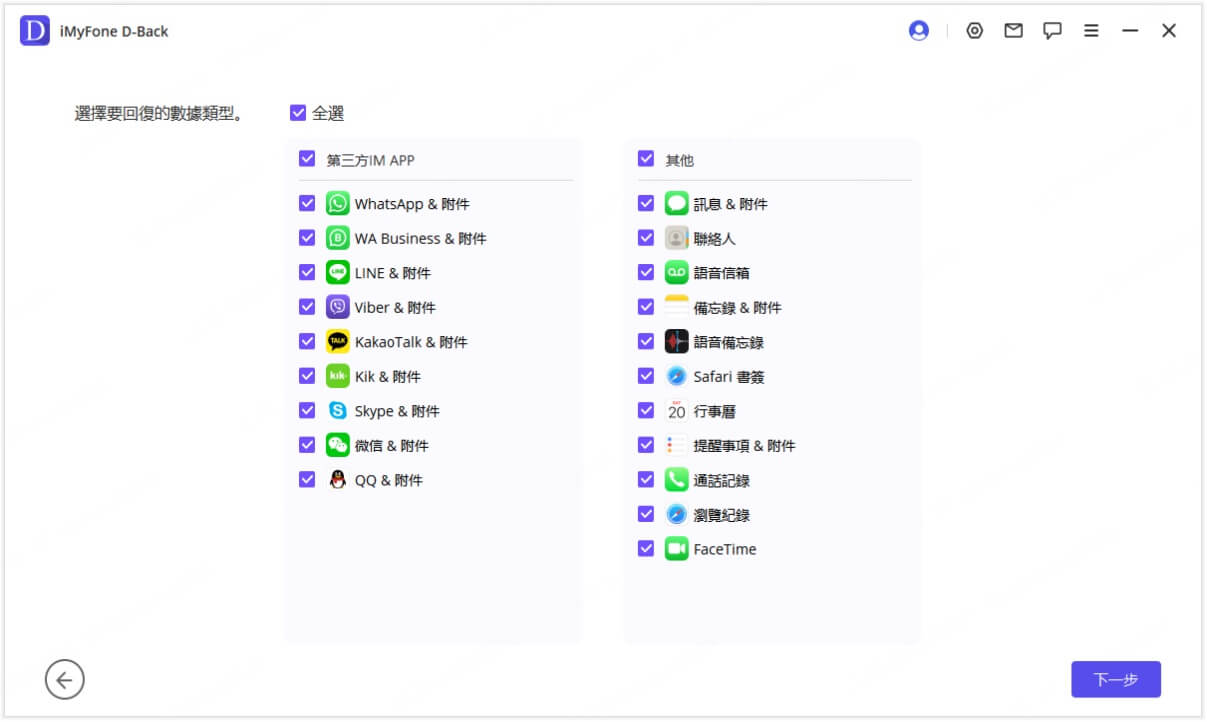Toggle the 其他 group checkbox
This screenshot has height=722, width=1207.
click(646, 159)
